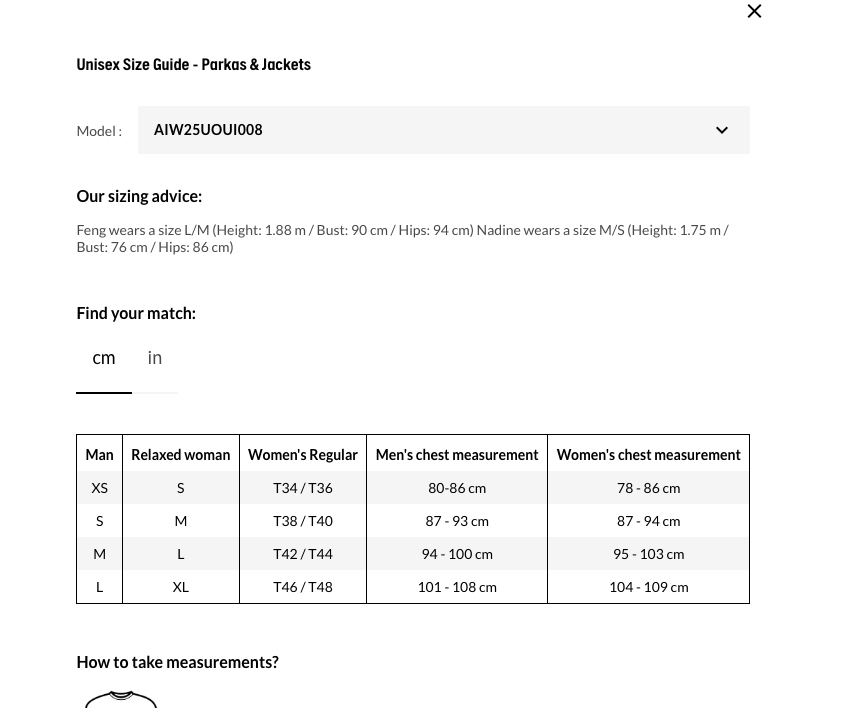The width and height of the screenshot is (867, 708).
Task: Click the 94 - 100 cm measurement cell
Action: (x=457, y=554)
